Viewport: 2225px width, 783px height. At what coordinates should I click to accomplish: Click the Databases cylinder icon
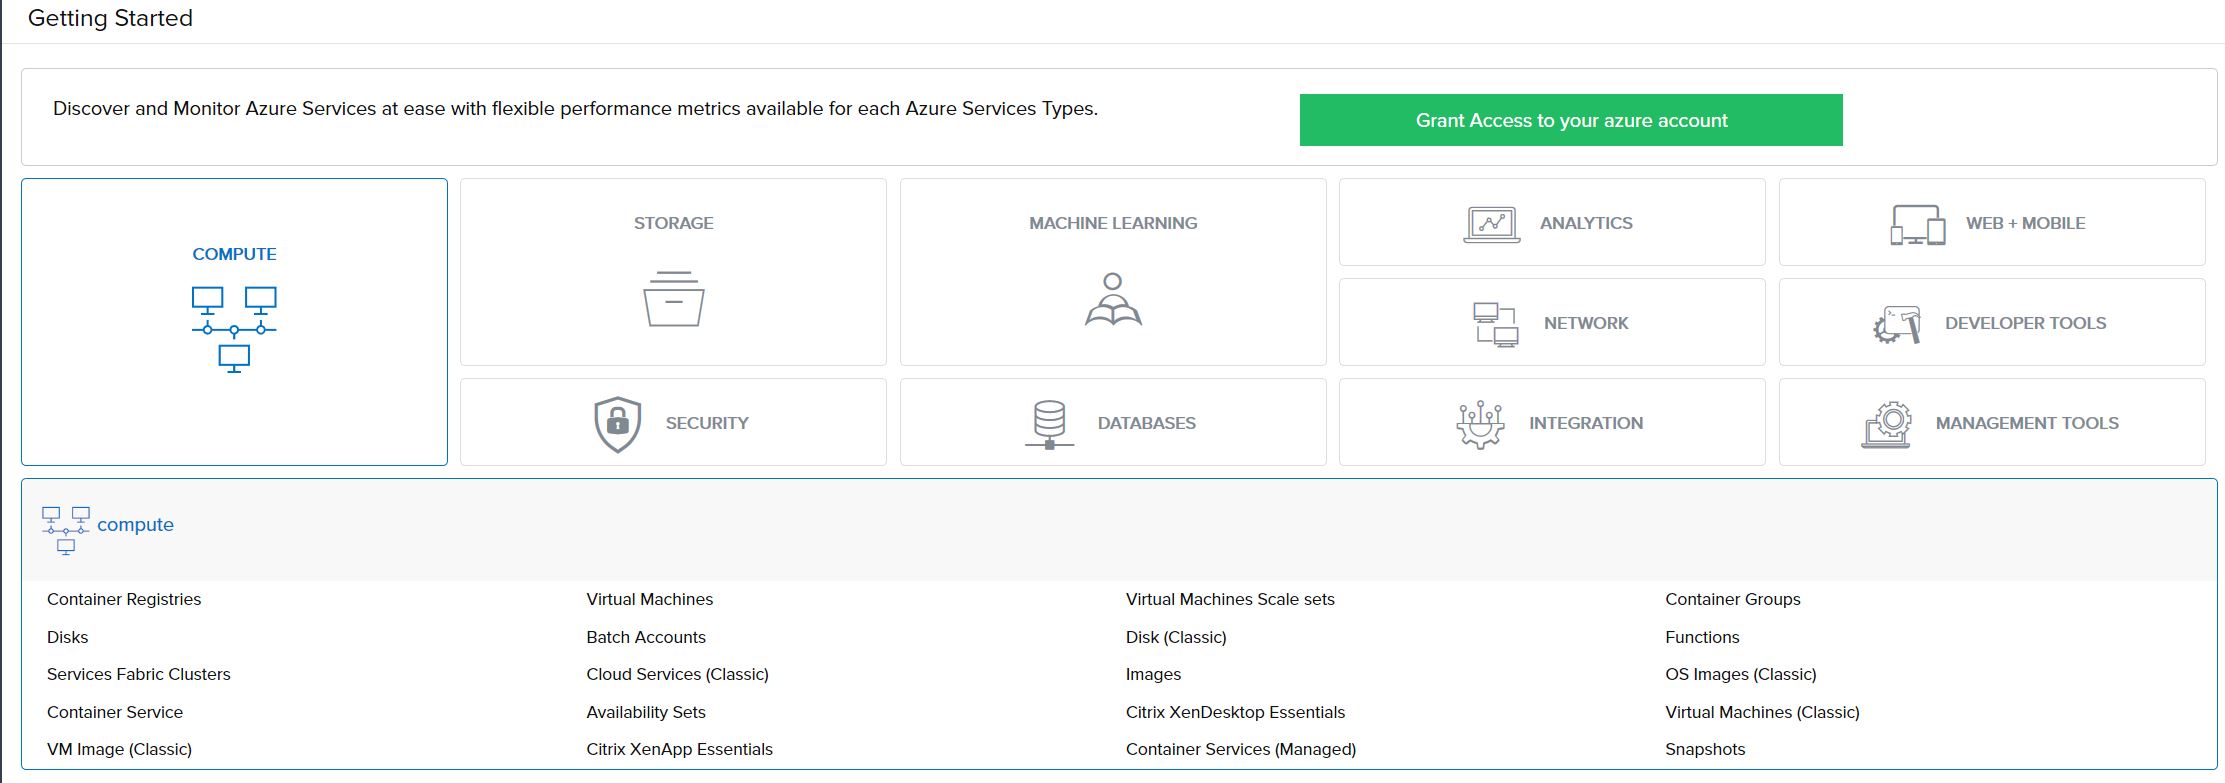tap(1049, 424)
